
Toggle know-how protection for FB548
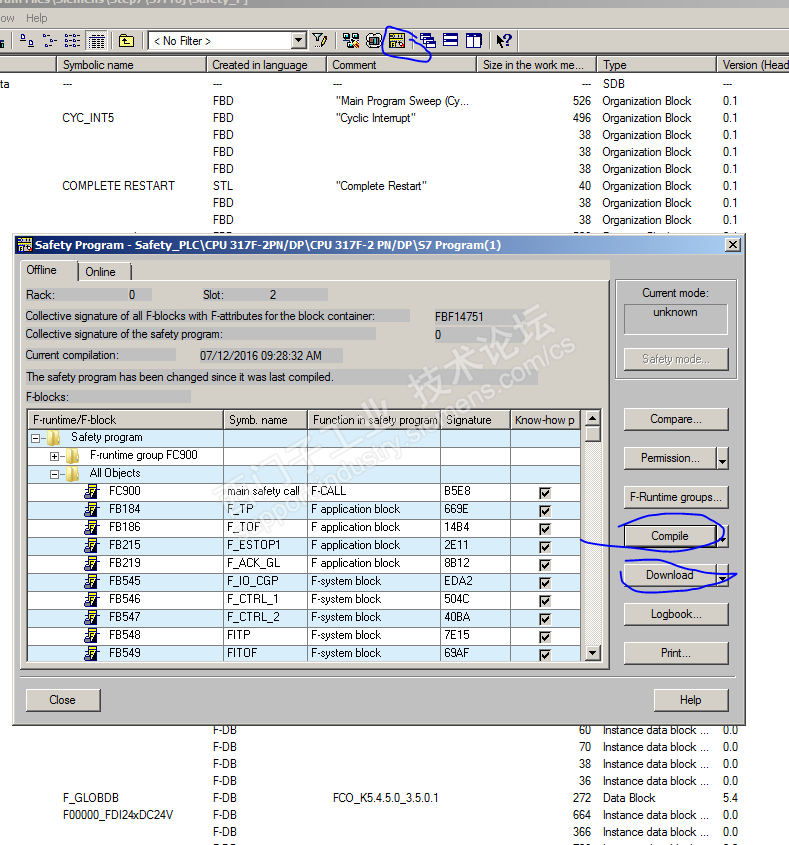click(545, 636)
